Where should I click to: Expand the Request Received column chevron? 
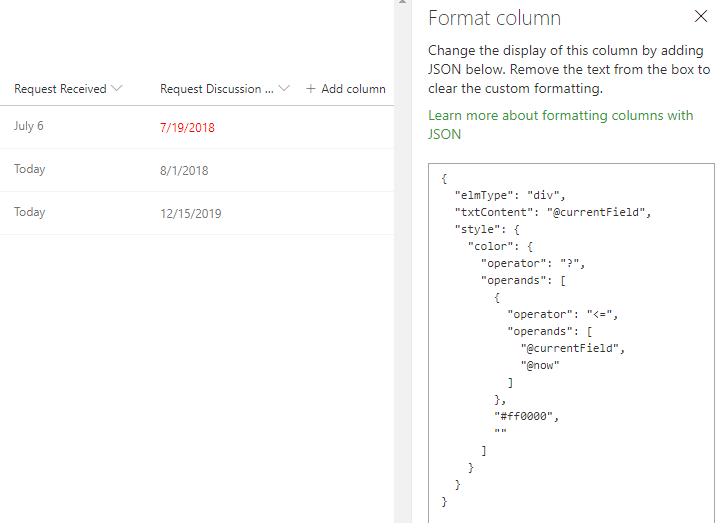point(117,89)
